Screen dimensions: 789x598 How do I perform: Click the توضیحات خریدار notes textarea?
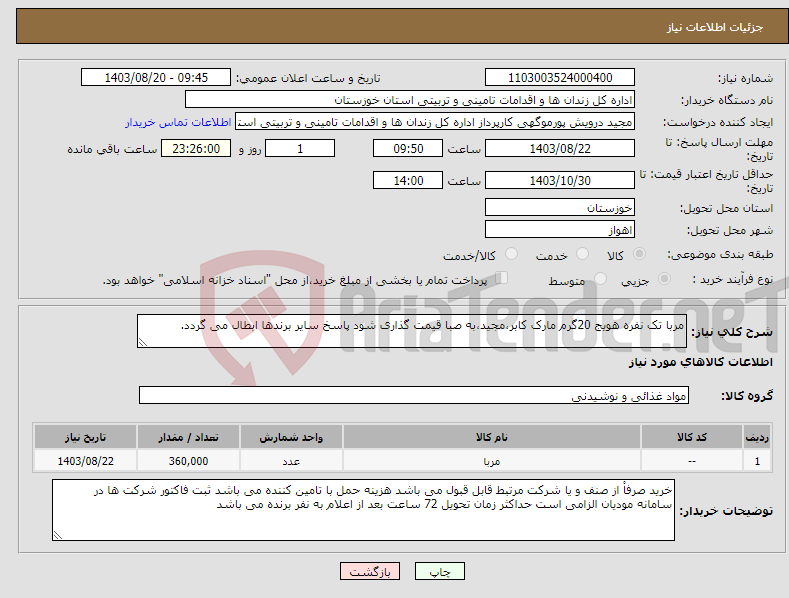pyautogui.click(x=363, y=510)
